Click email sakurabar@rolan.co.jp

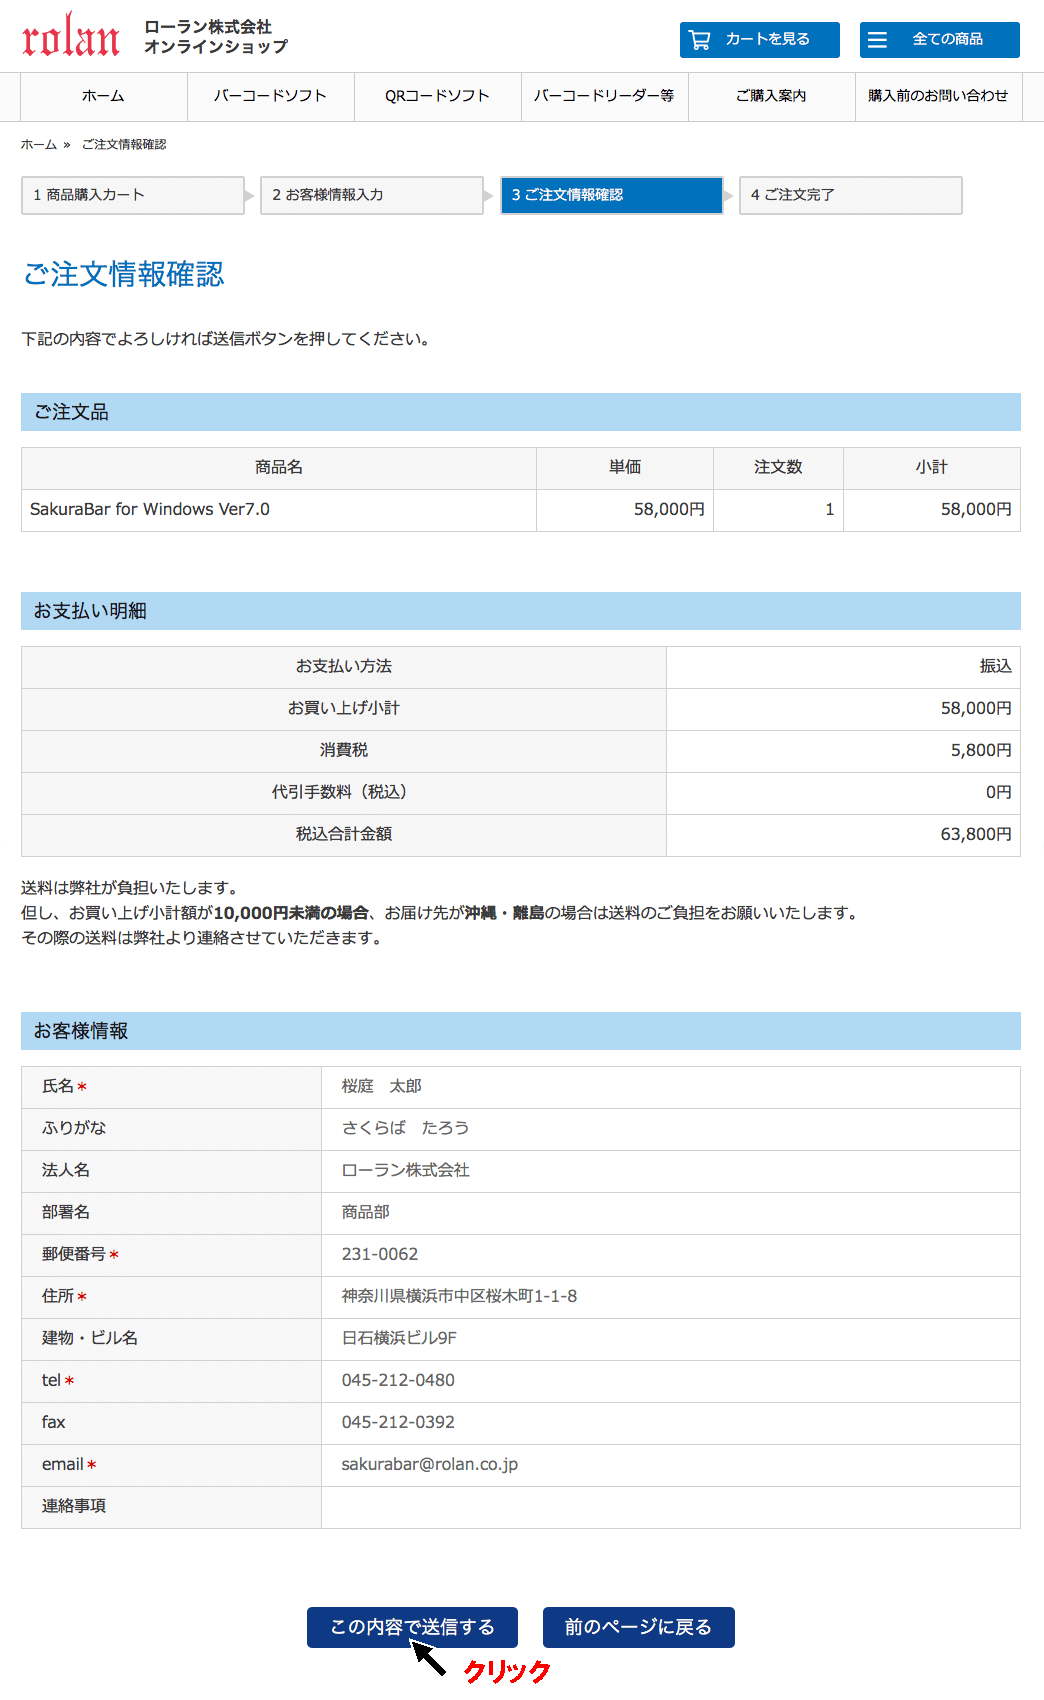pyautogui.click(x=430, y=1464)
